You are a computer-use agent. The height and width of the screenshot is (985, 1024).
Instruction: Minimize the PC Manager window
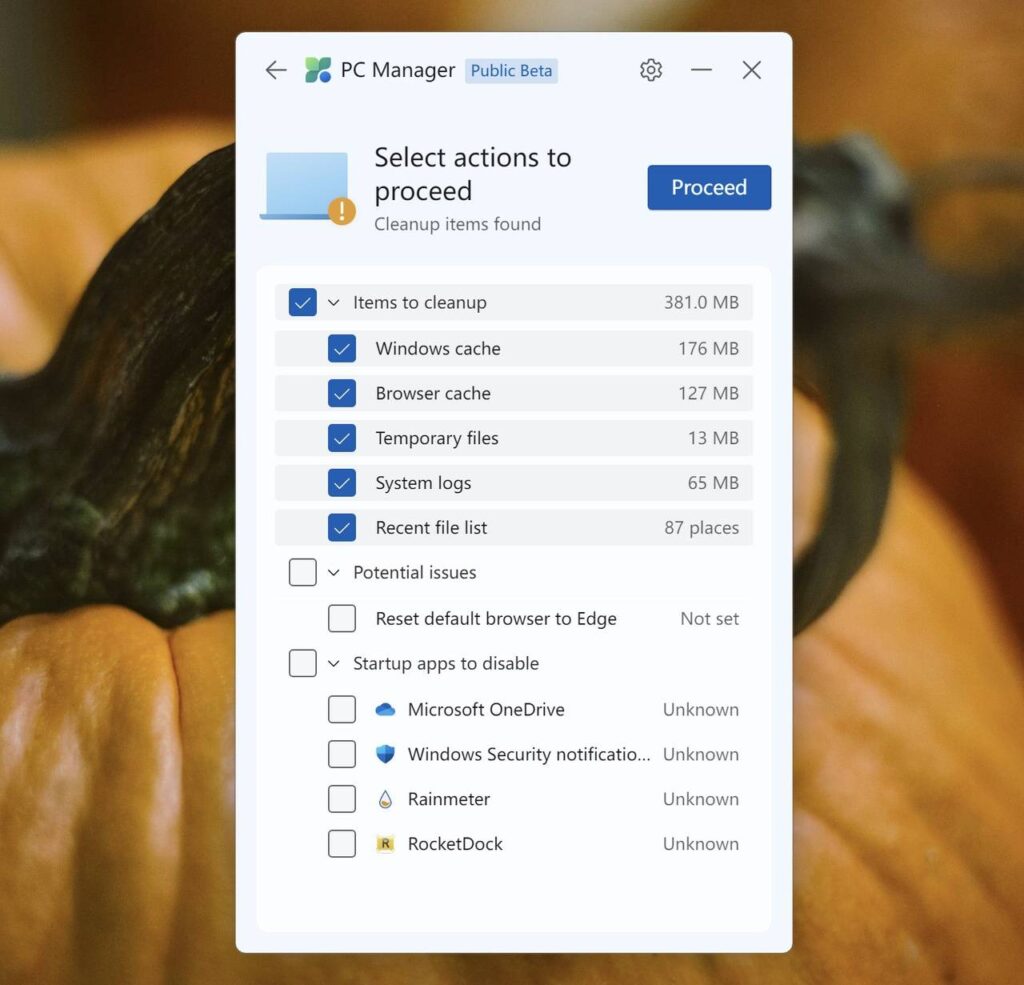coord(701,70)
